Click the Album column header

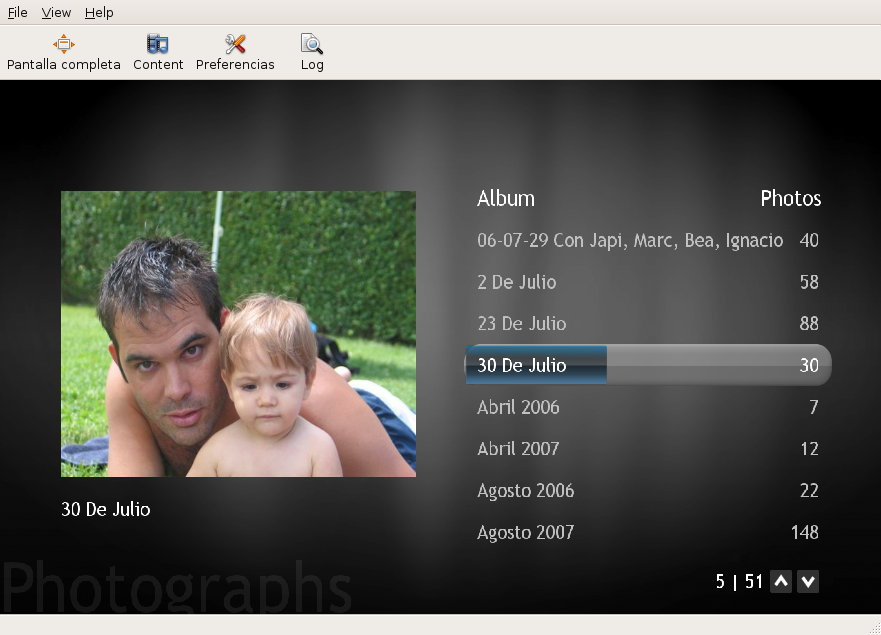click(506, 199)
